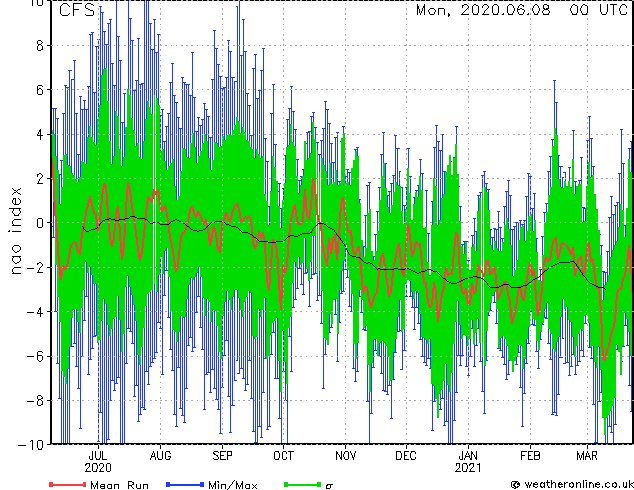634x490 pixels.
Task: Click the FEB x-axis label
Action: click(530, 456)
